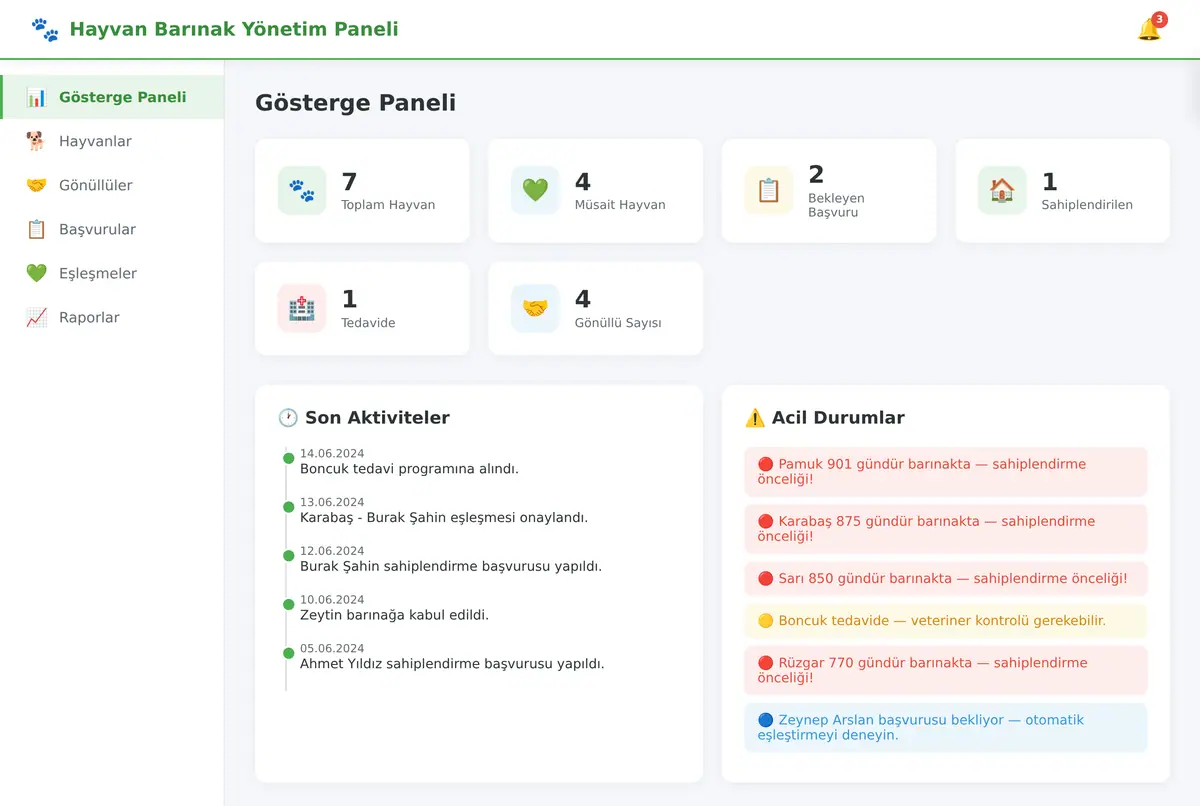Click the handshake icon on Gönüllü Sayısı card
This screenshot has height=806, width=1200.
(535, 308)
